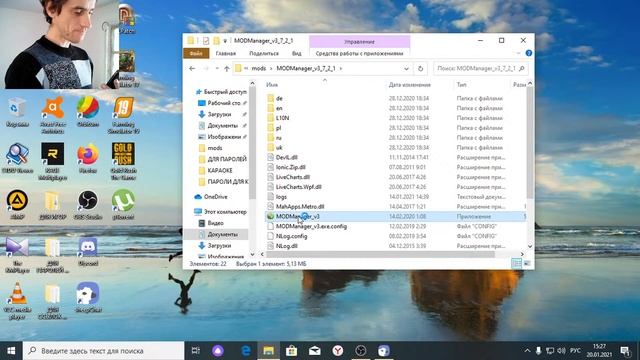Open the Share ribbon tab
The image size is (640, 360).
pos(264,53)
